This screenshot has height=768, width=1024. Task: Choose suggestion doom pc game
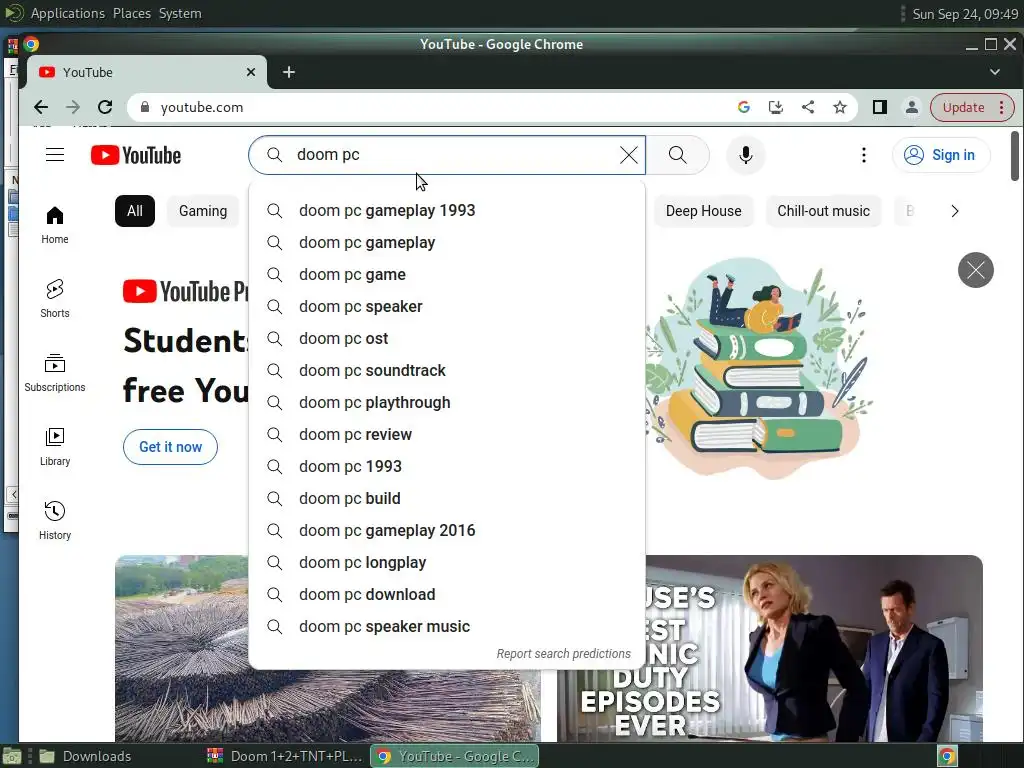[x=447, y=274]
